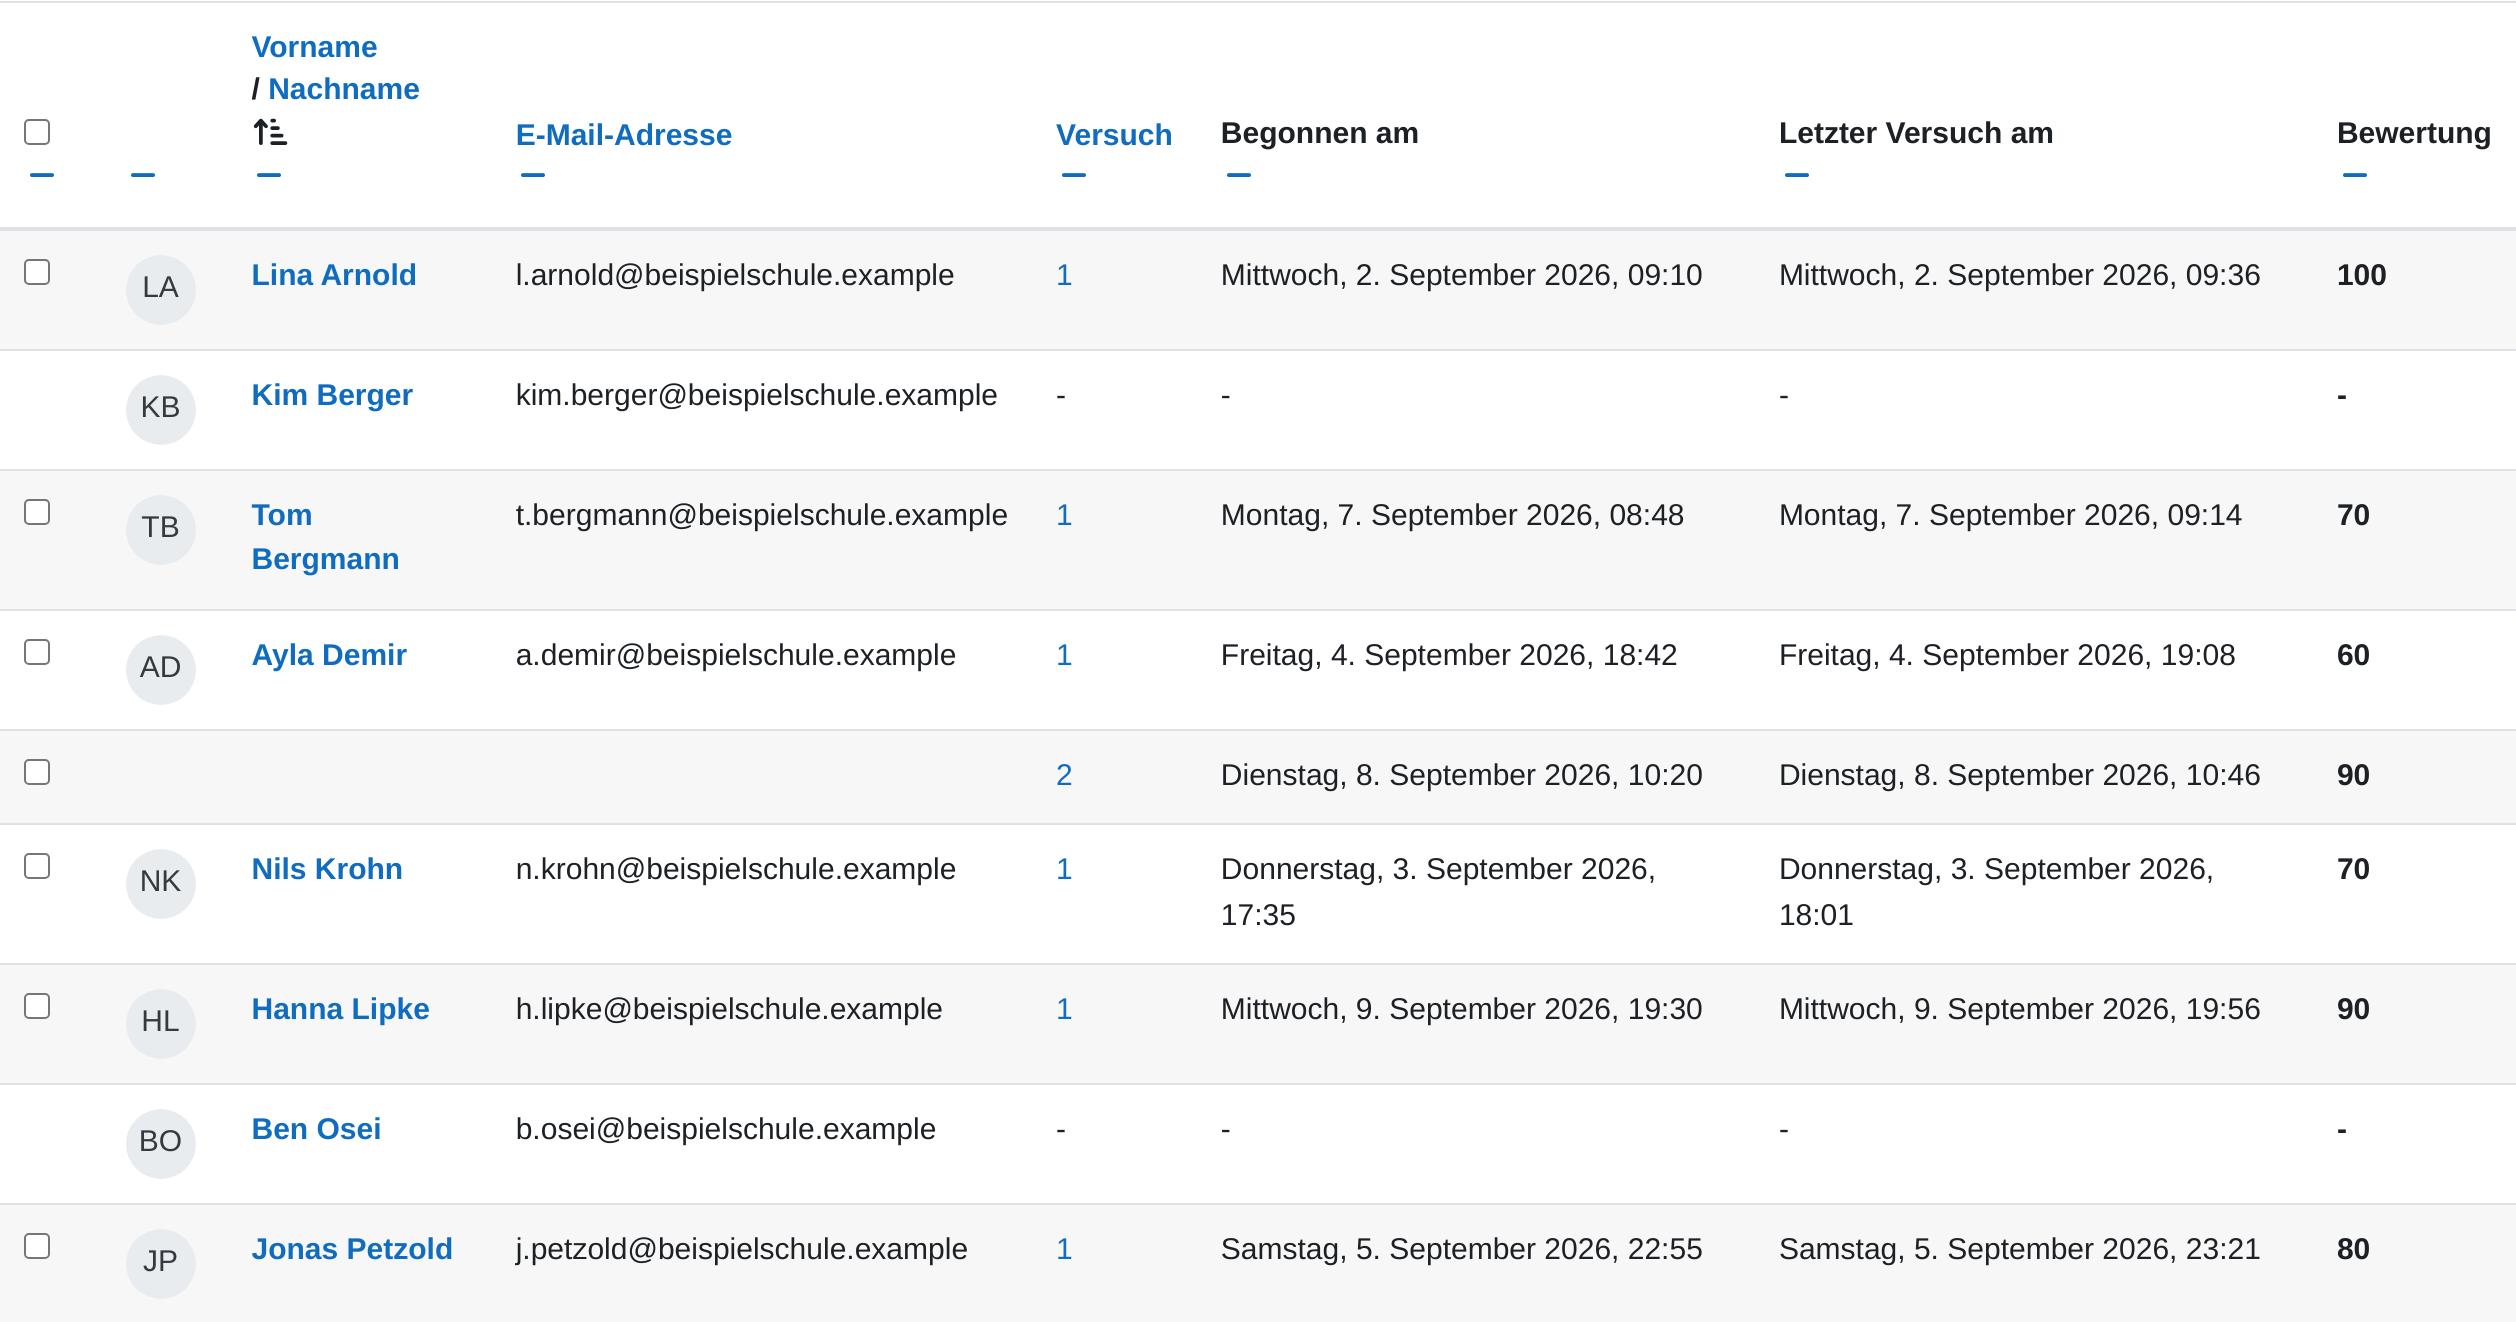
Task: Toggle the select-all checkbox in the header
Action: coord(37,132)
